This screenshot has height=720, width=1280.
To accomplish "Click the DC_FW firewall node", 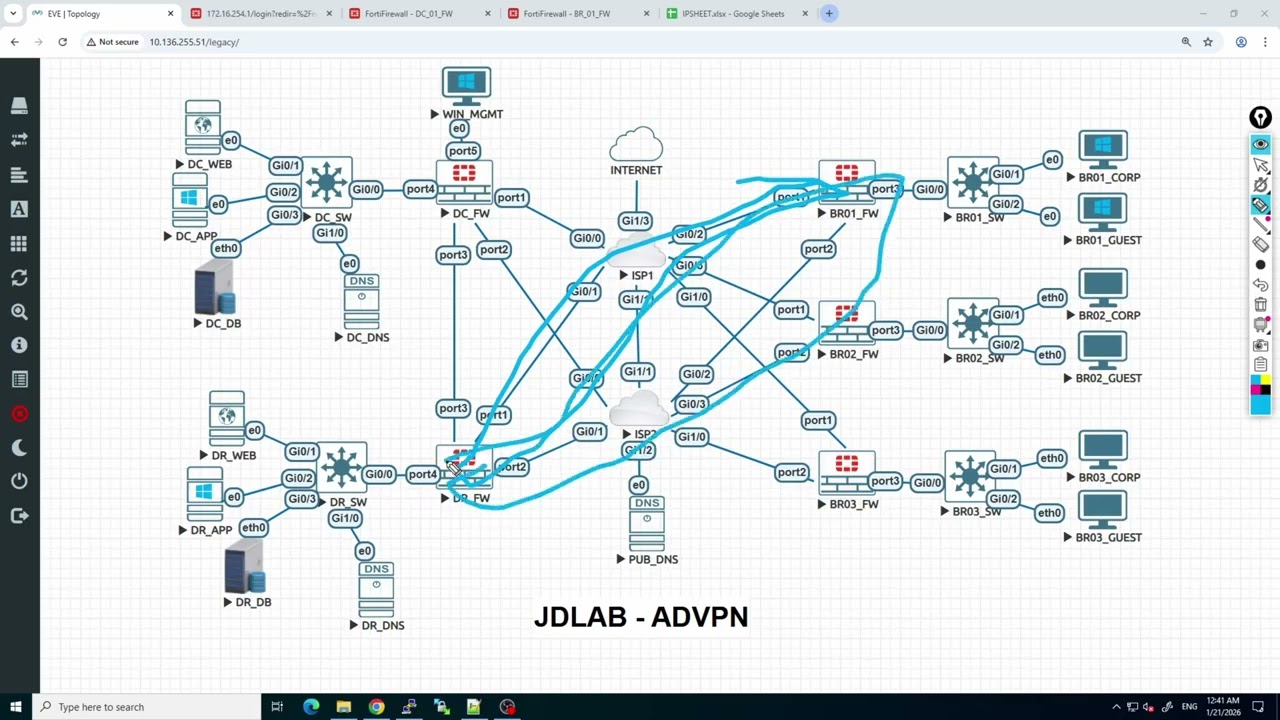I will [464, 183].
